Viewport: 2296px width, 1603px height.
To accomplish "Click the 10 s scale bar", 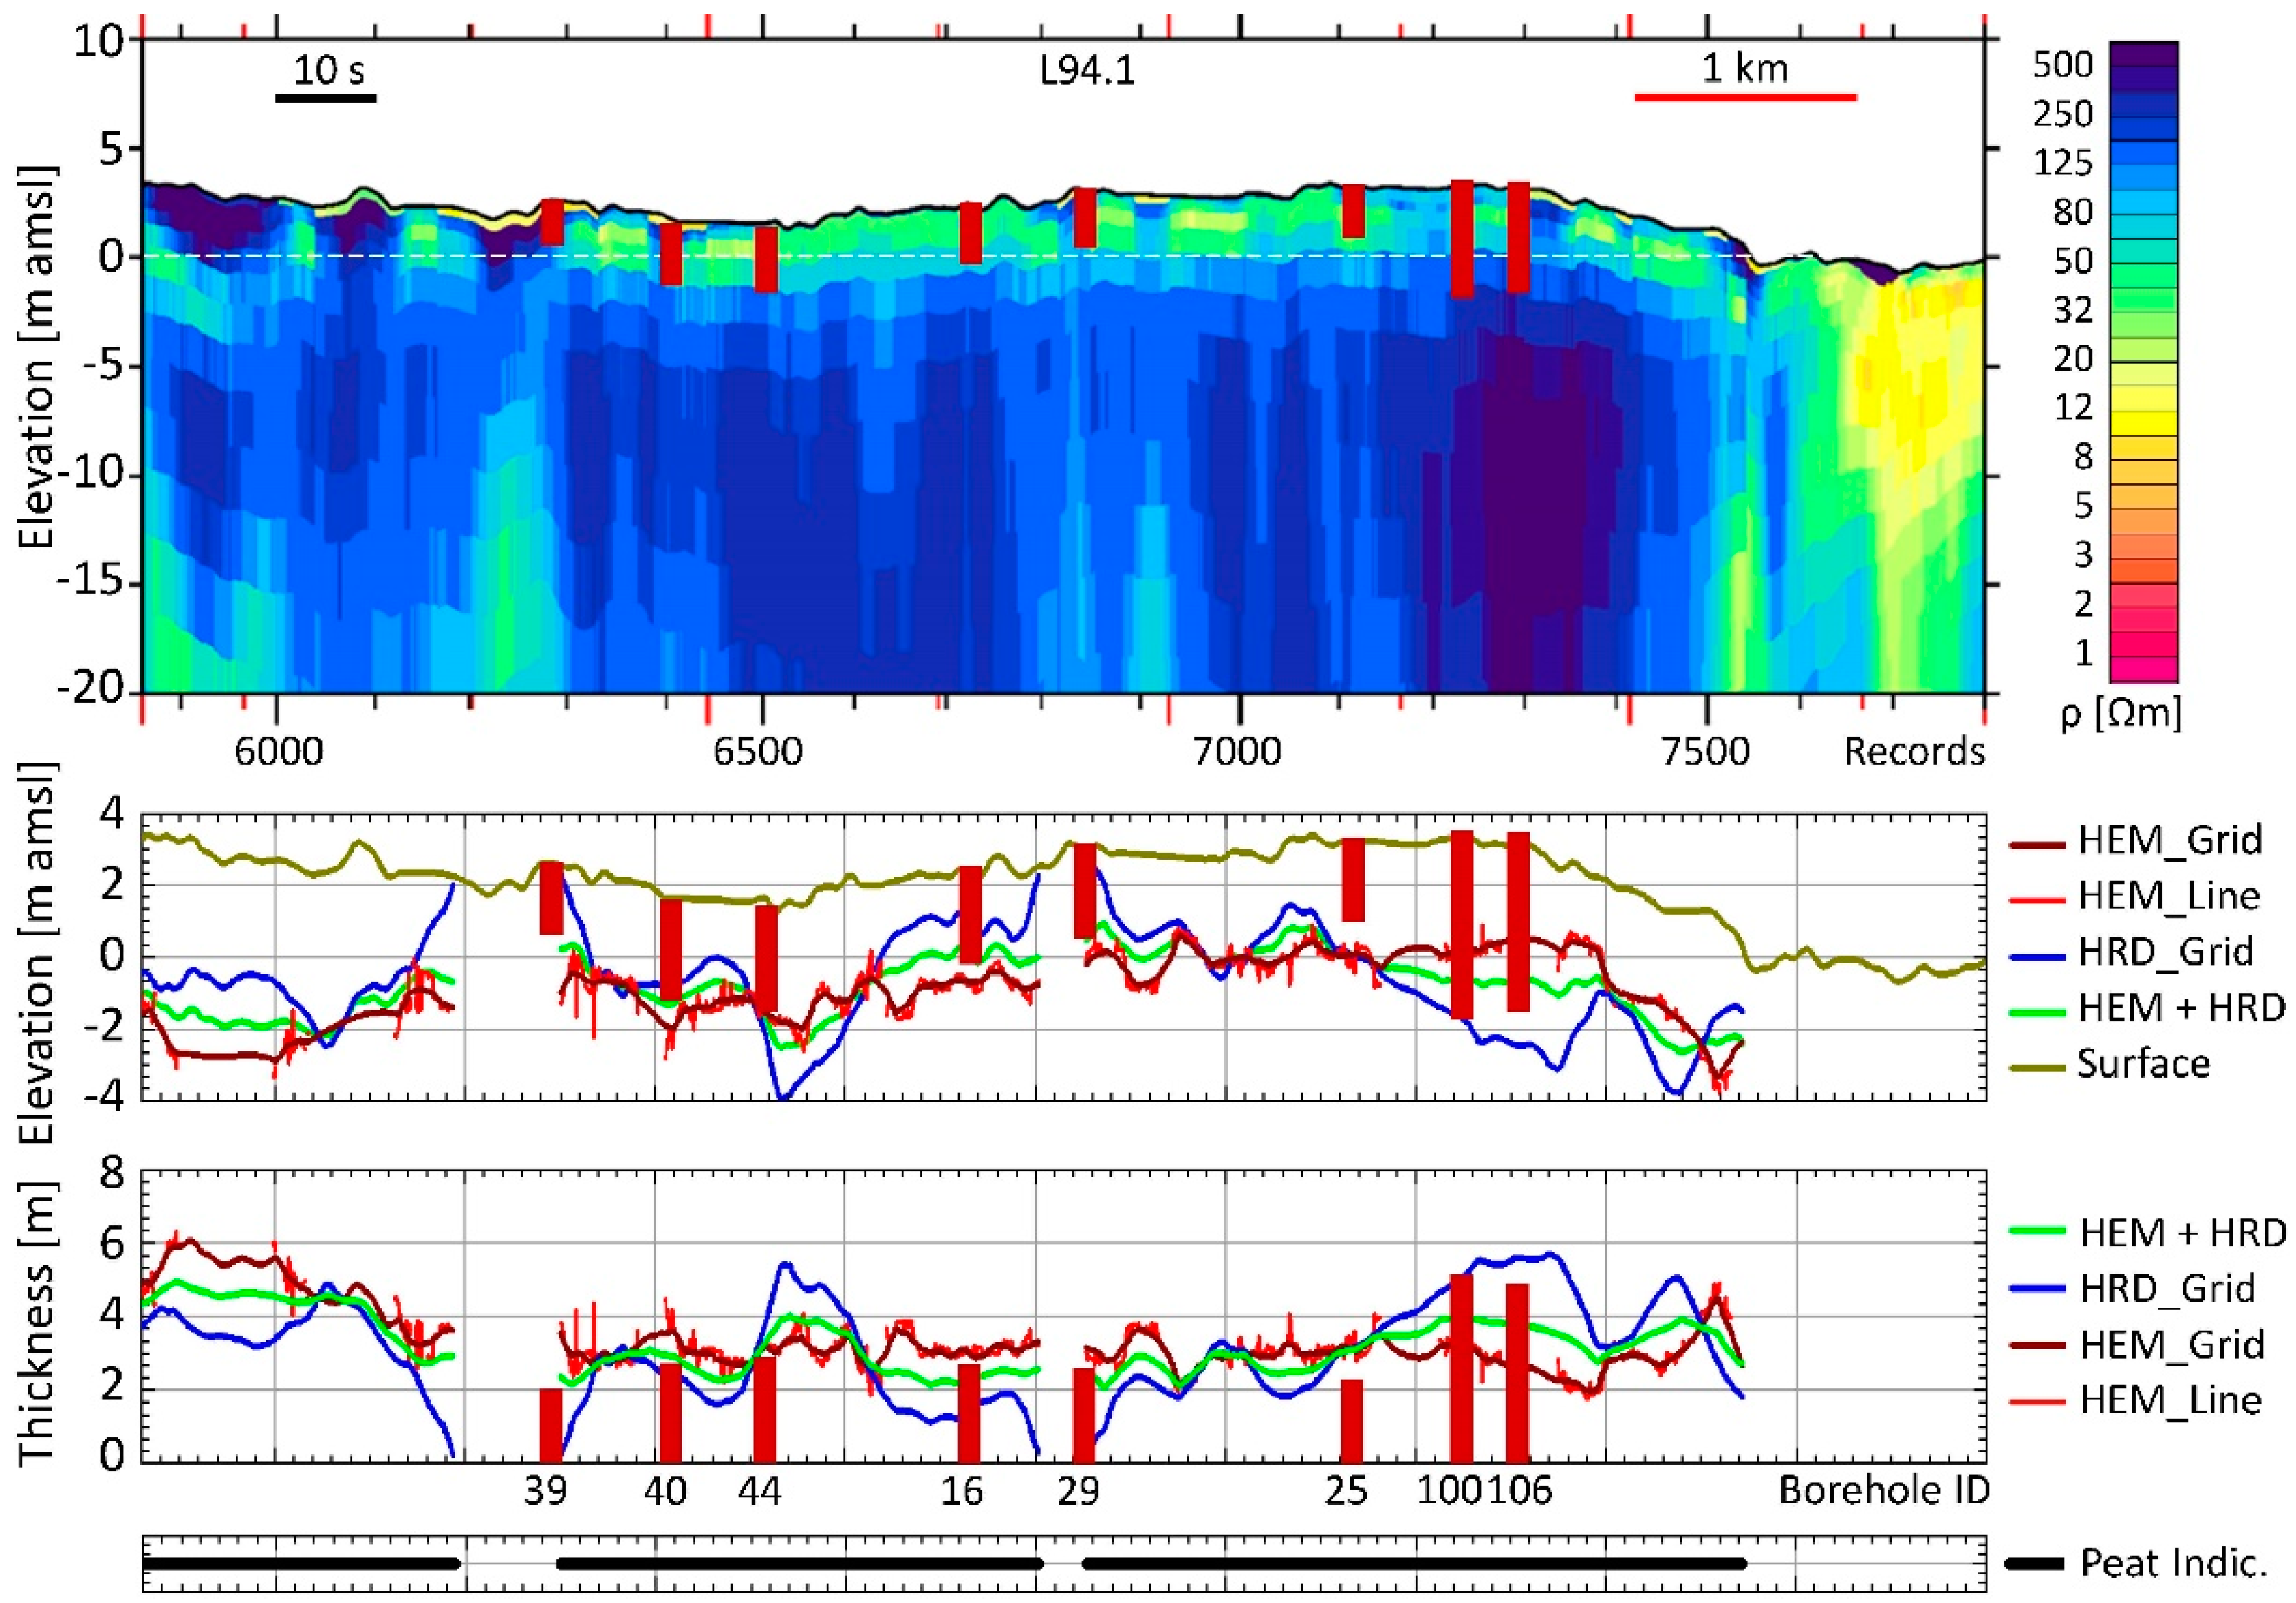I will tap(327, 98).
